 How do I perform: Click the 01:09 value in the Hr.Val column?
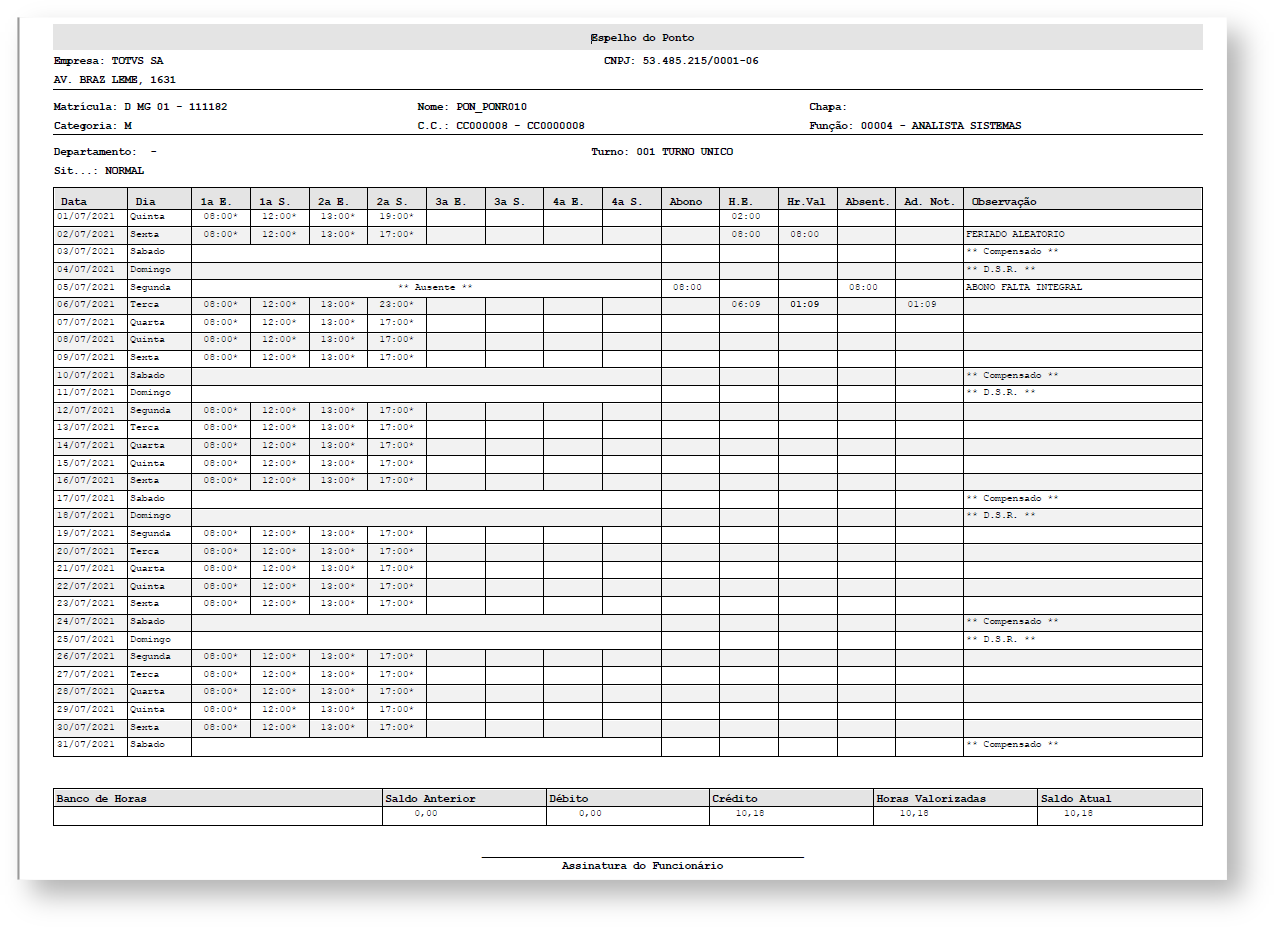[x=805, y=305]
